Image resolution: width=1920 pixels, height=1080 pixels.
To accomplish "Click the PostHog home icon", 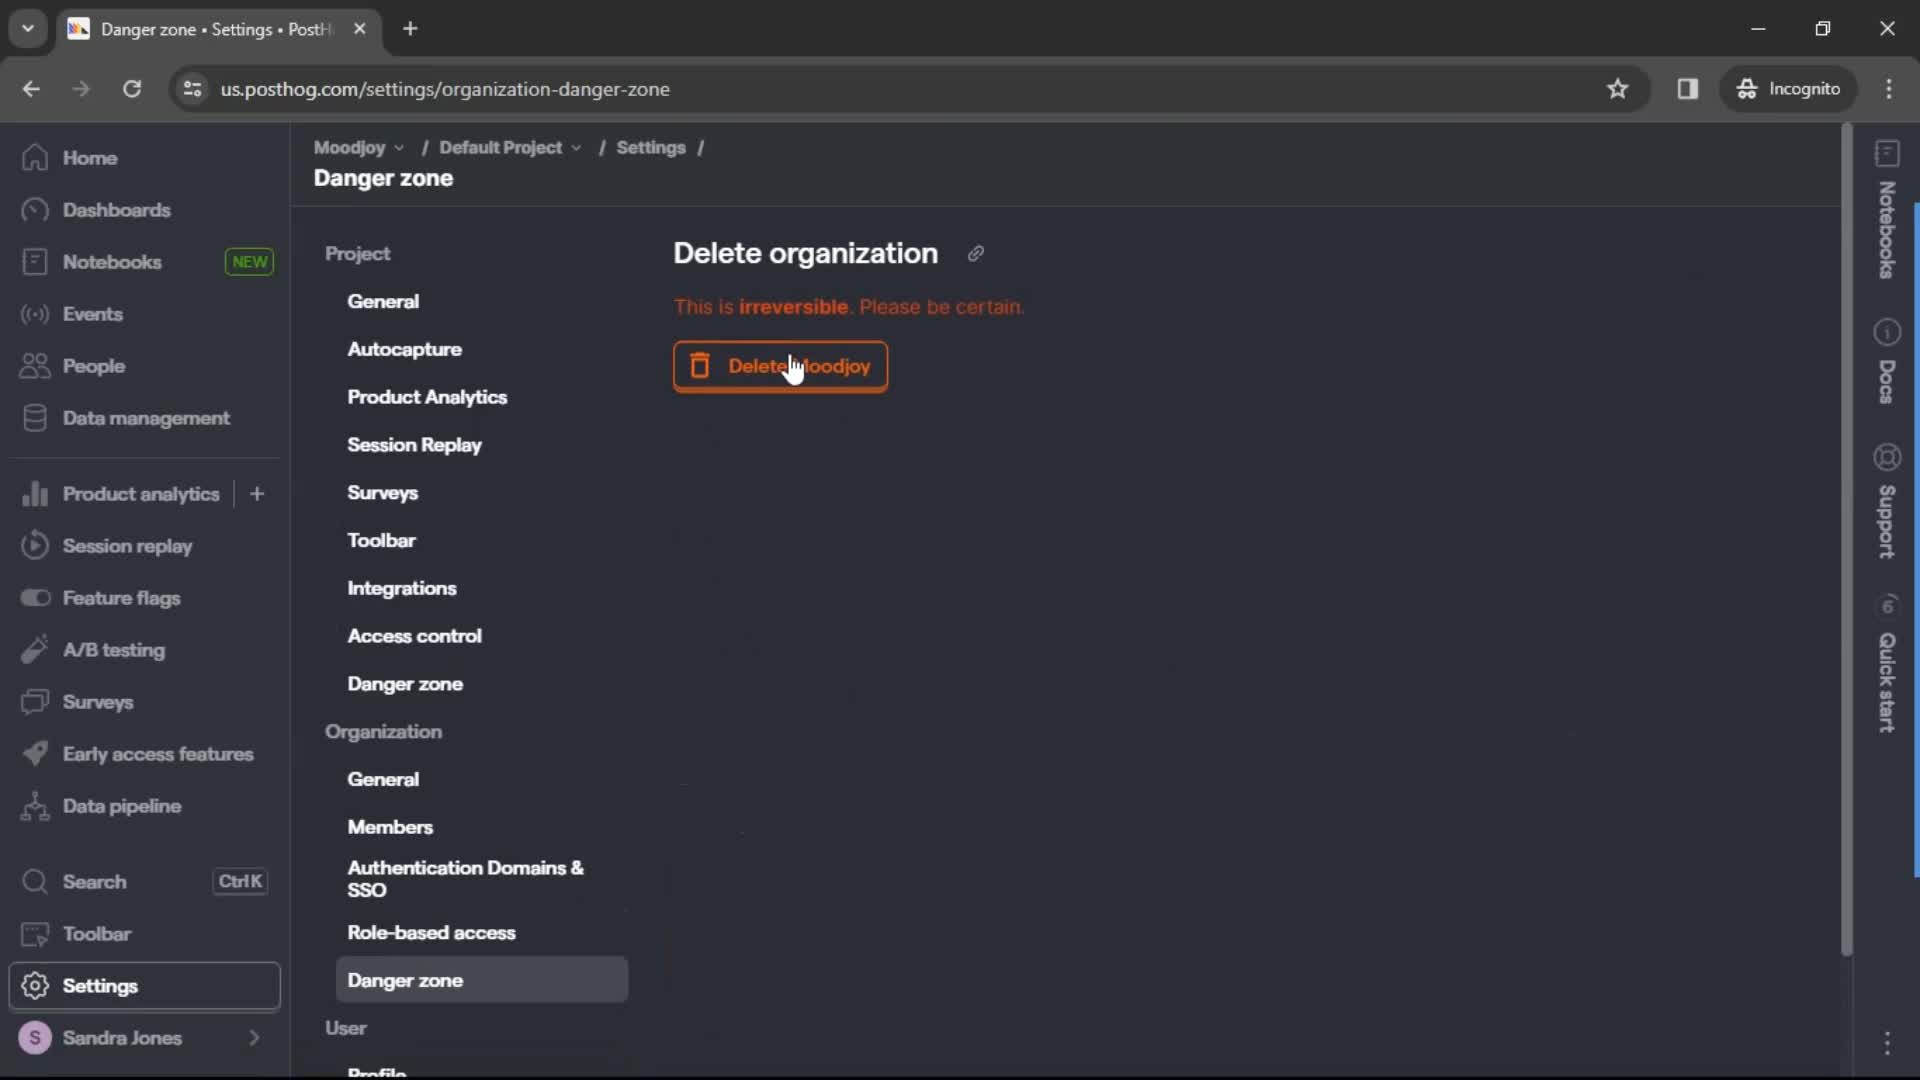I will coord(36,157).
